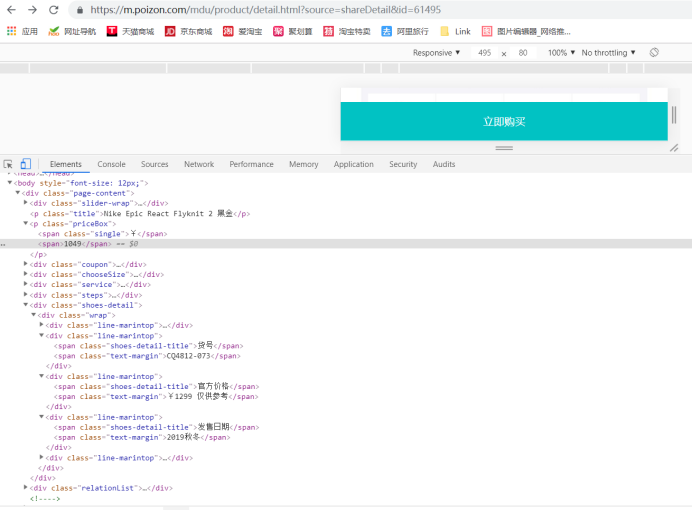
Task: Open the 网址导航 bookmark
Action: [x=72, y=31]
